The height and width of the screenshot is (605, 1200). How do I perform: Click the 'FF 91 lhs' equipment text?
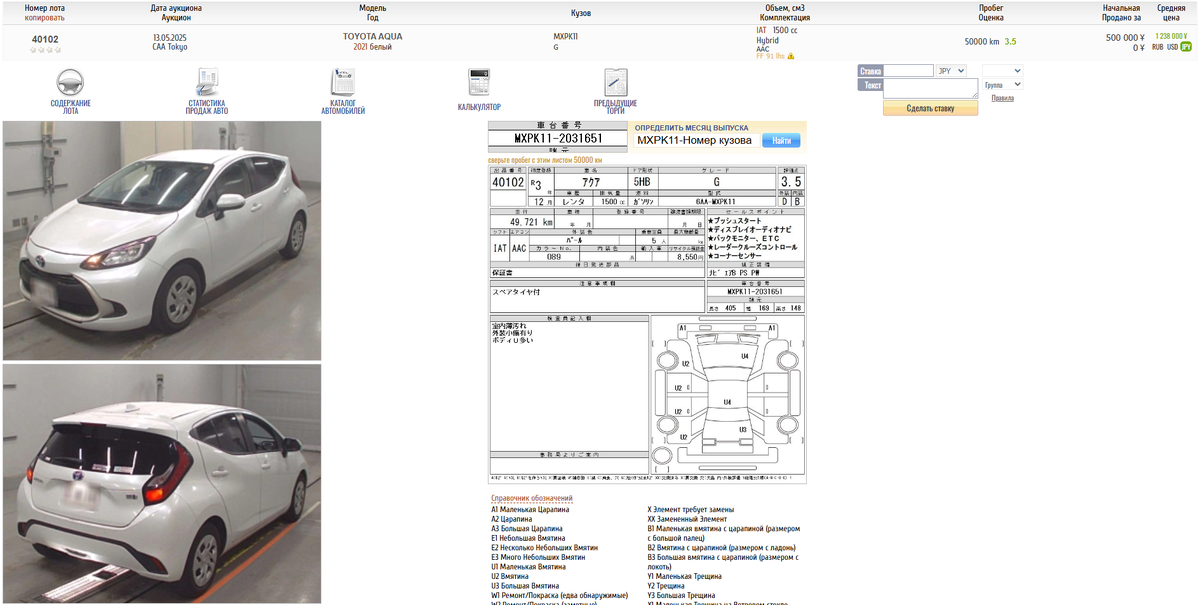coord(770,56)
